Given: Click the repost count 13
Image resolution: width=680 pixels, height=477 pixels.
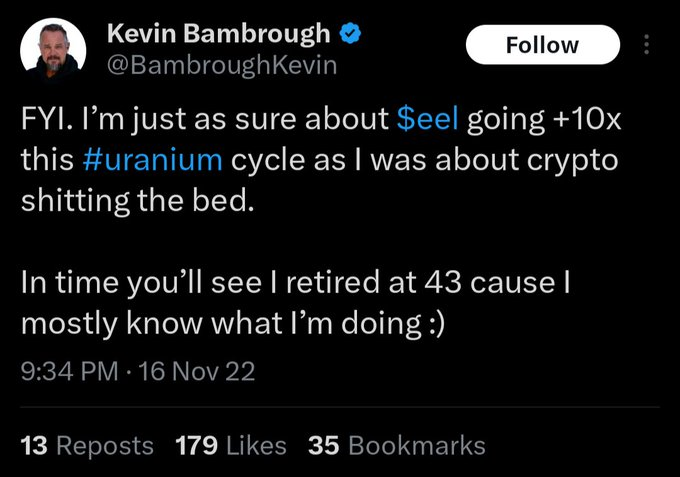Looking at the screenshot, I should click(33, 445).
